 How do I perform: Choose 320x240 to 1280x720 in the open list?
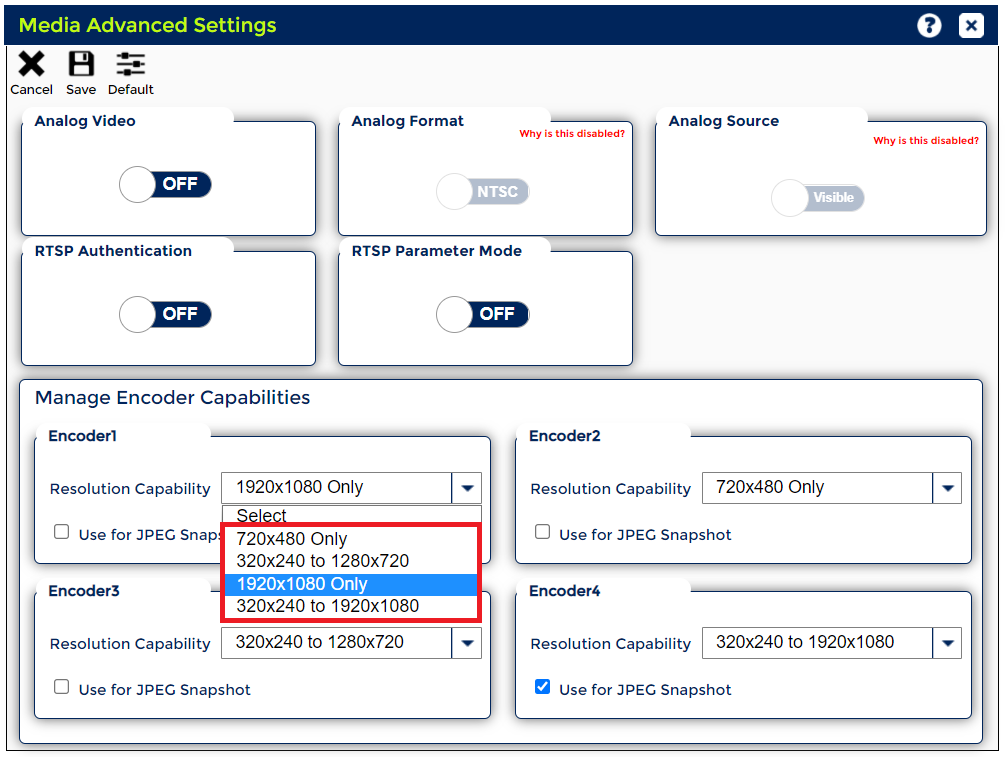[x=351, y=562]
